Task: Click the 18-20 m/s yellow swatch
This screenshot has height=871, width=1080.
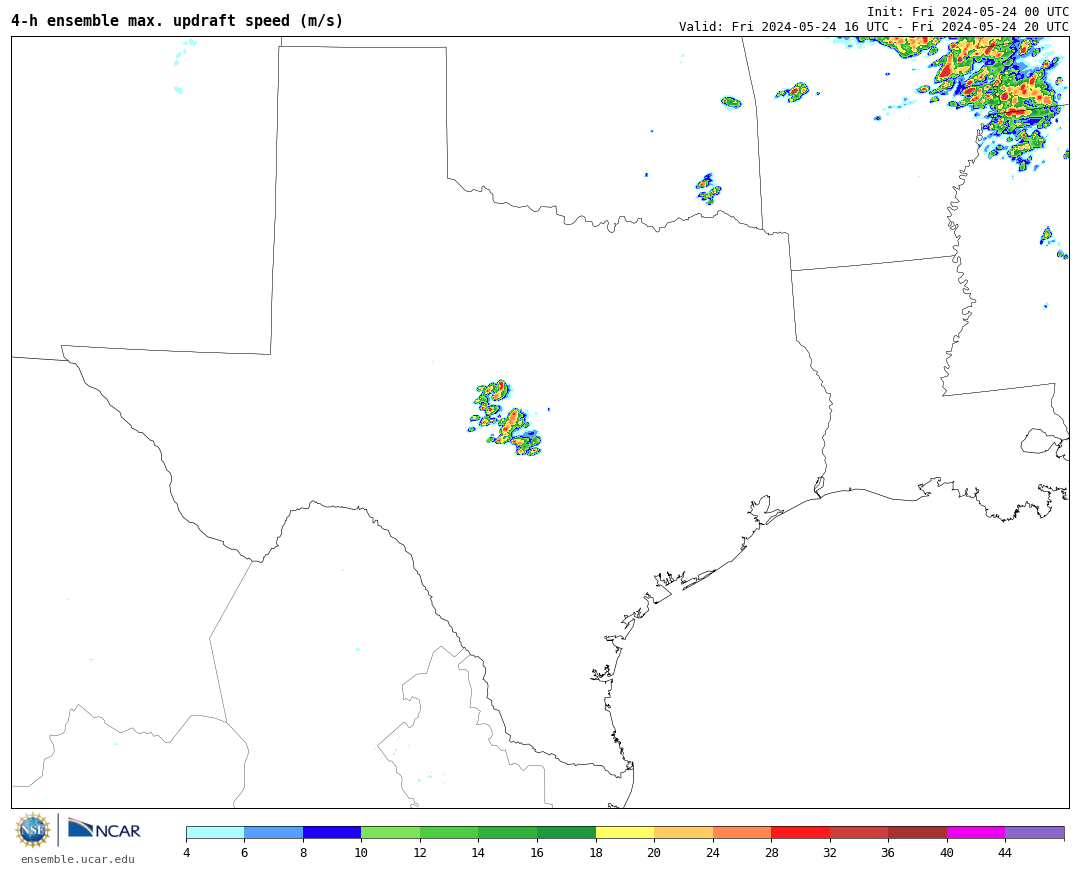Action: (625, 832)
